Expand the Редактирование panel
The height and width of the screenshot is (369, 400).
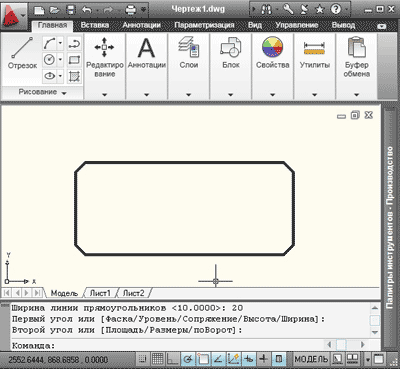[x=105, y=95]
